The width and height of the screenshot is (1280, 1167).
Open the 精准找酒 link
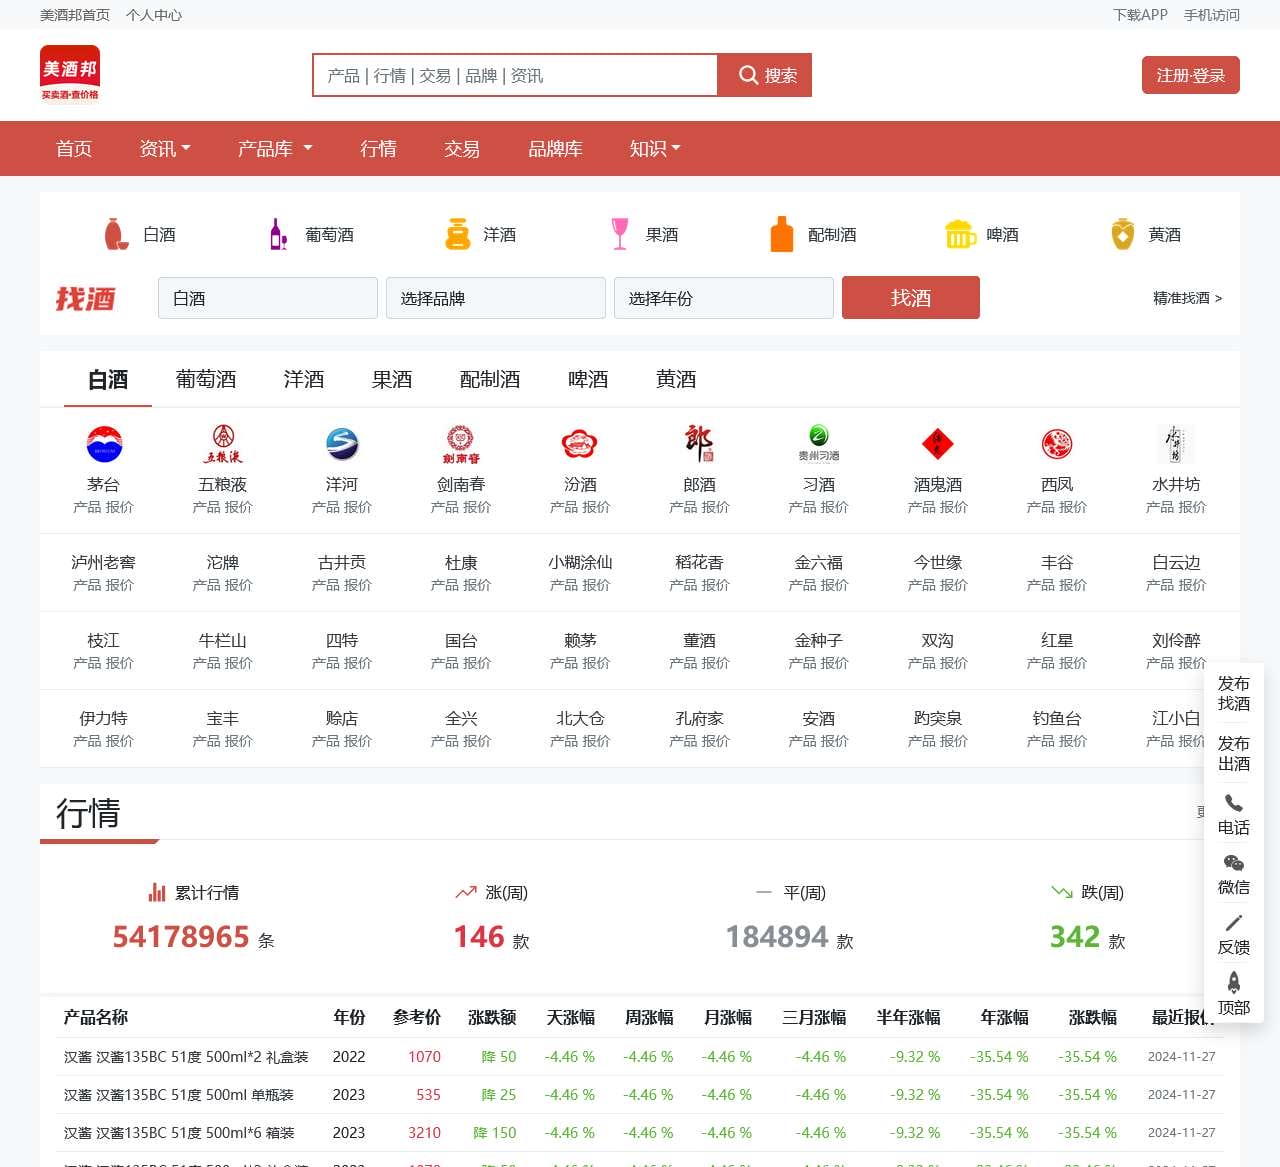pos(1187,298)
